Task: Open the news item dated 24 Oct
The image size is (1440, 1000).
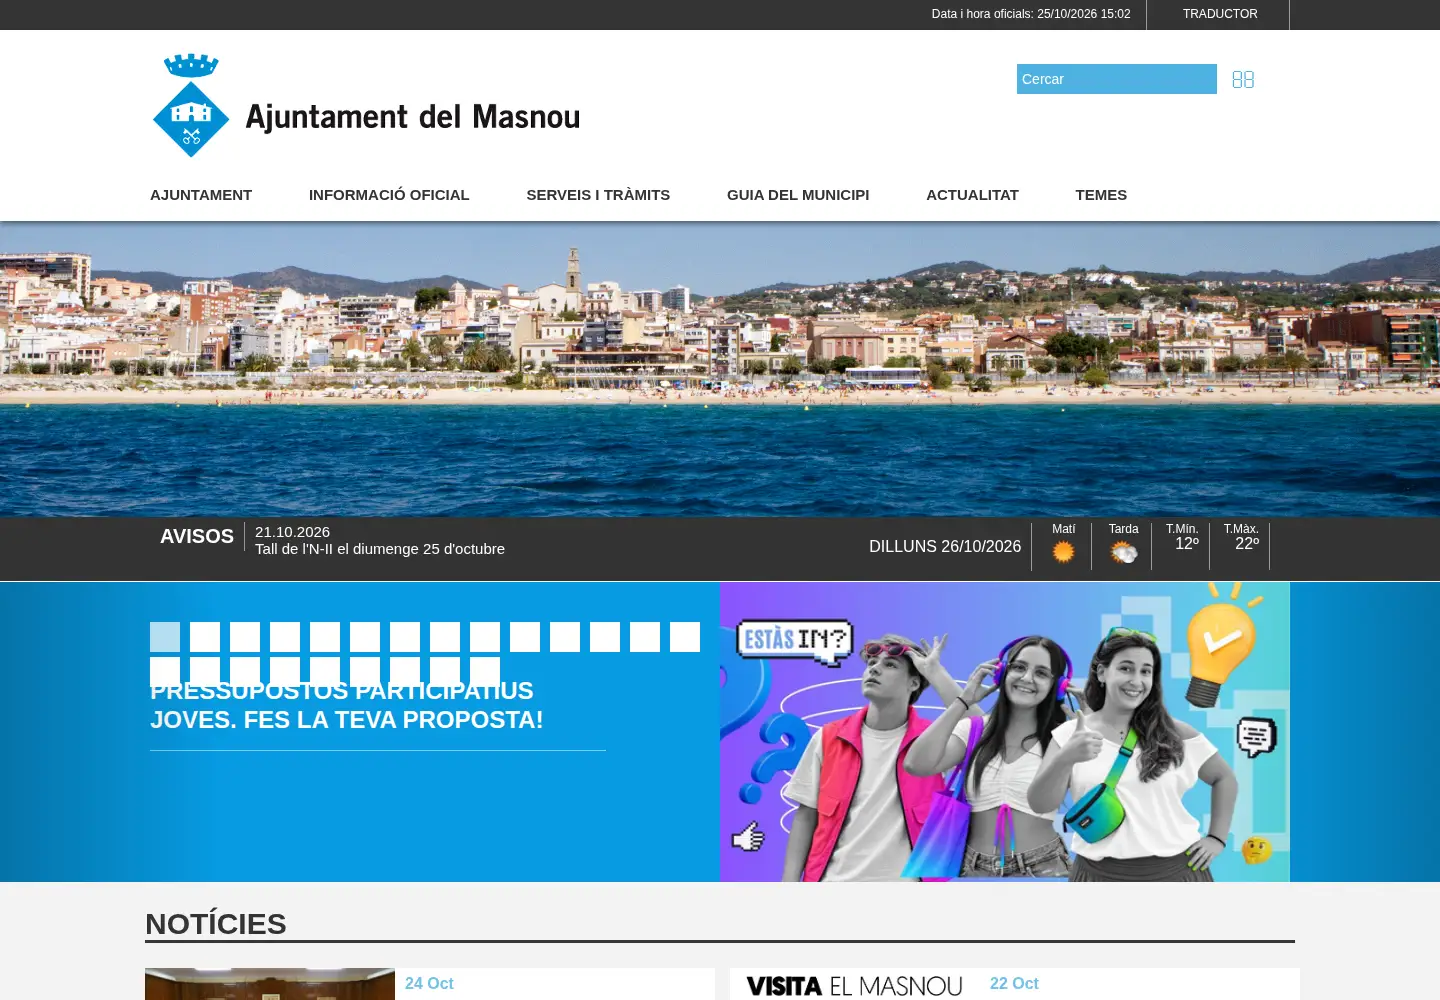Action: 429,984
